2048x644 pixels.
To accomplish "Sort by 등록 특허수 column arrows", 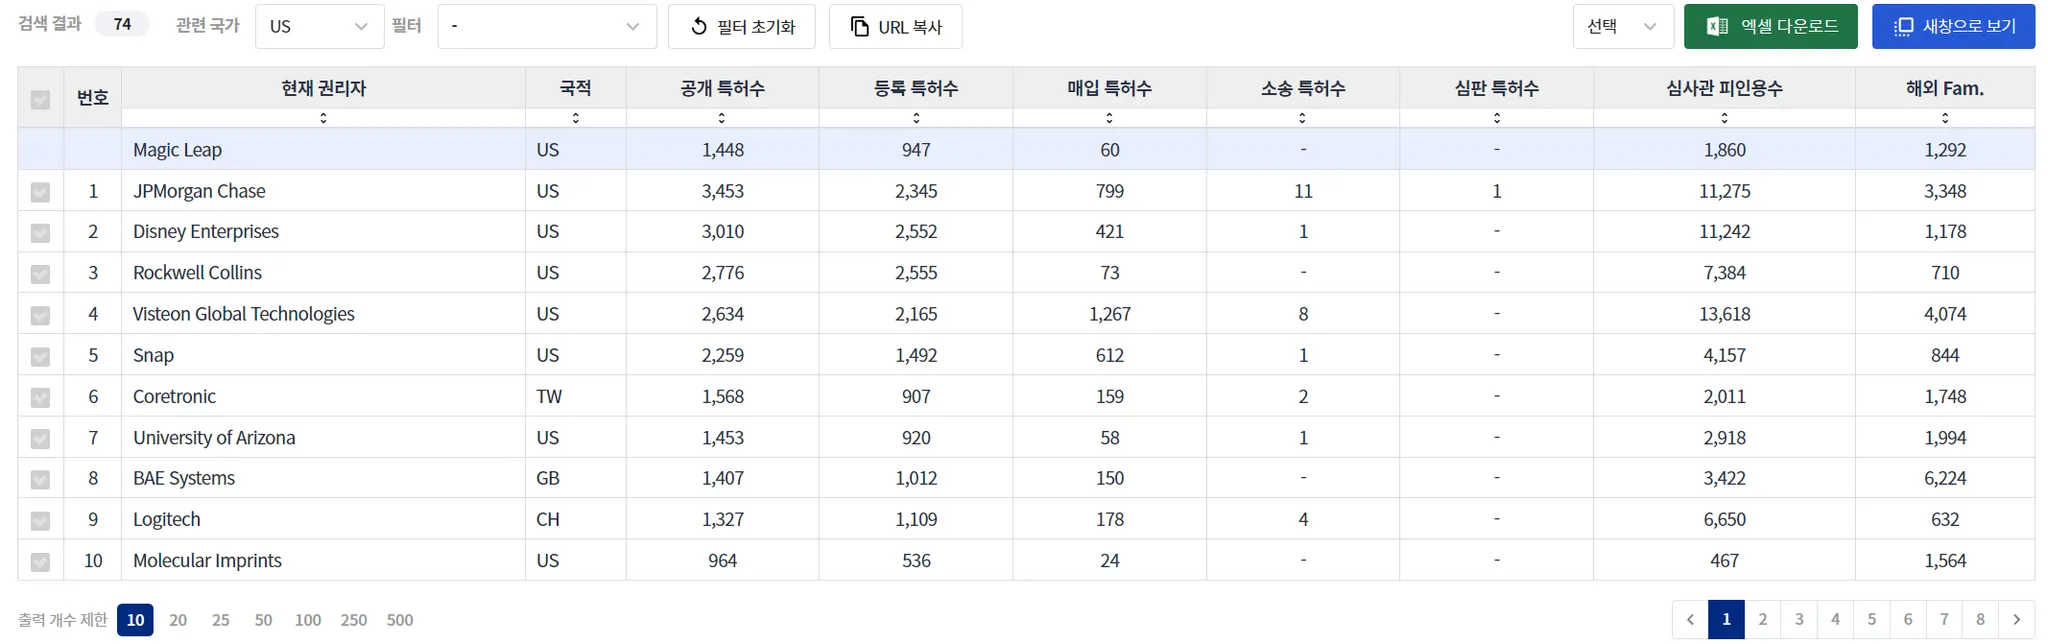I will [916, 118].
